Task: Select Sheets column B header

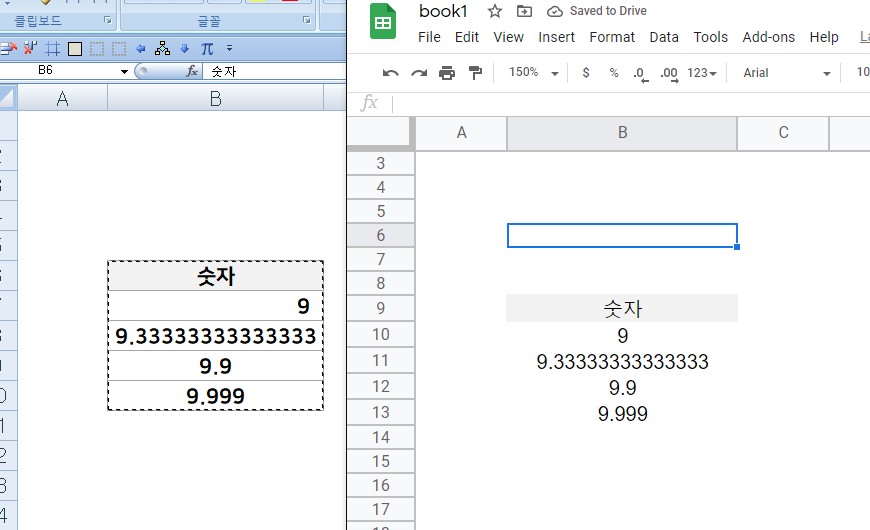Action: tap(623, 133)
